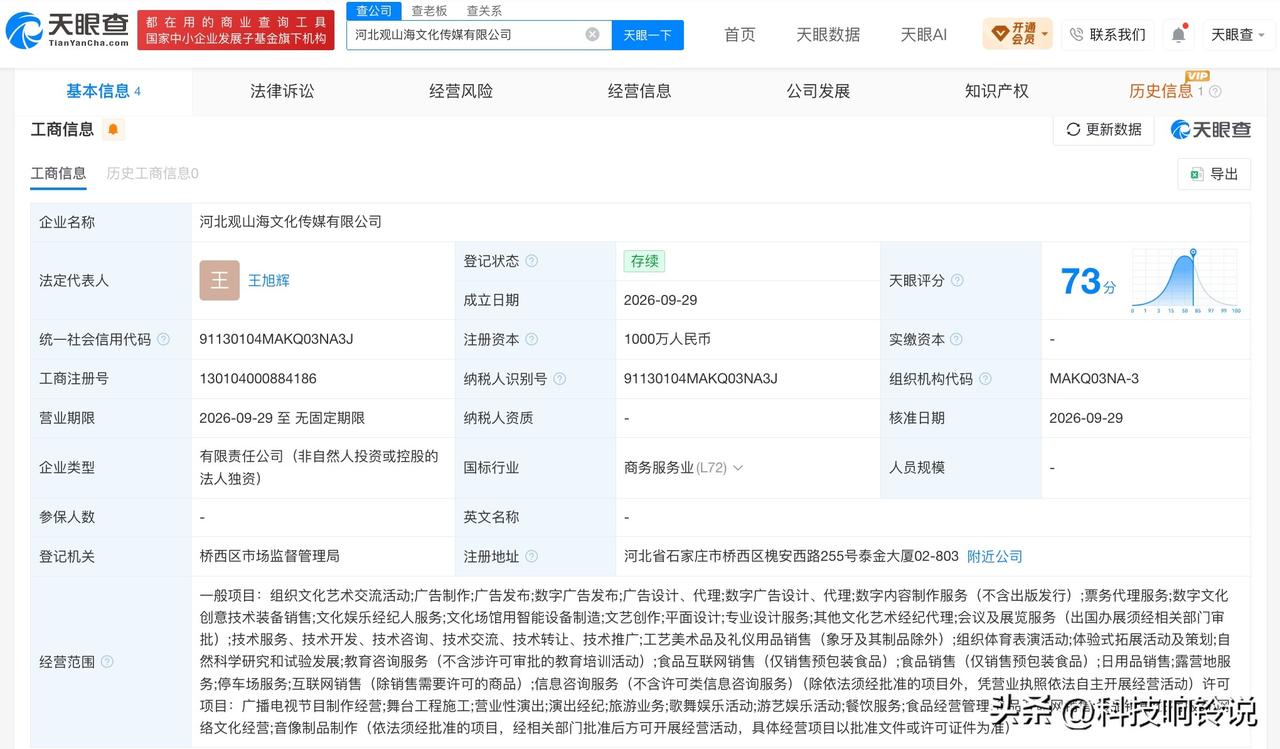Open 天眼AI in the top navigation

click(x=924, y=34)
